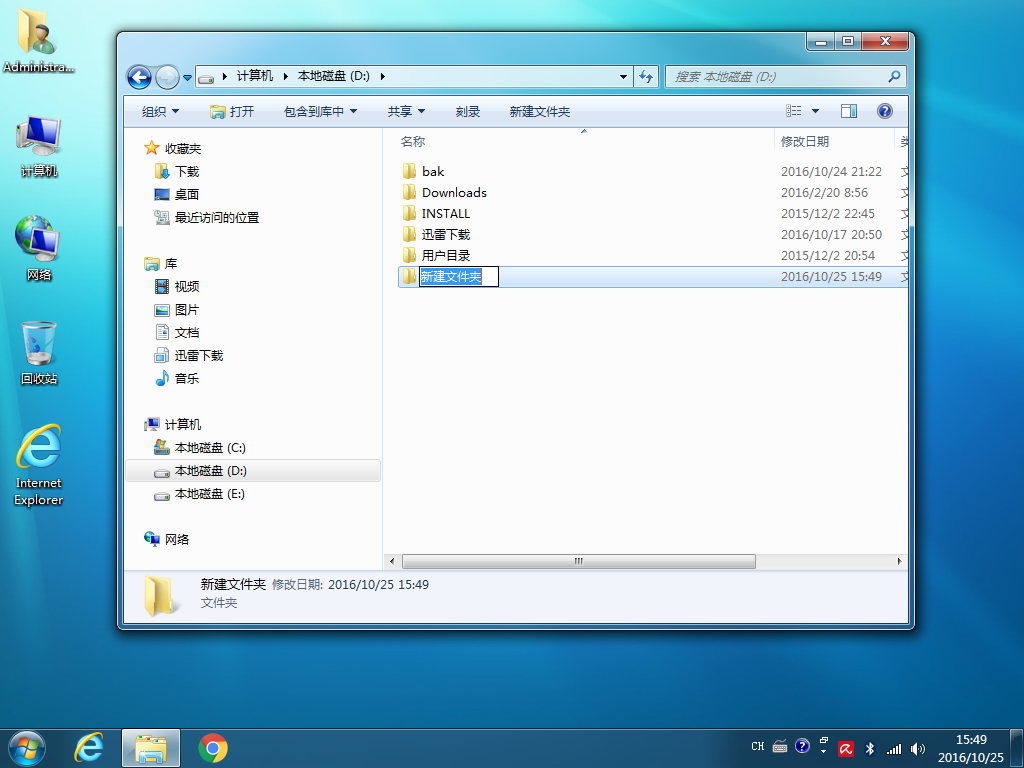The width and height of the screenshot is (1024, 768).
Task: Click 刻录 in the toolbar
Action: 468,112
